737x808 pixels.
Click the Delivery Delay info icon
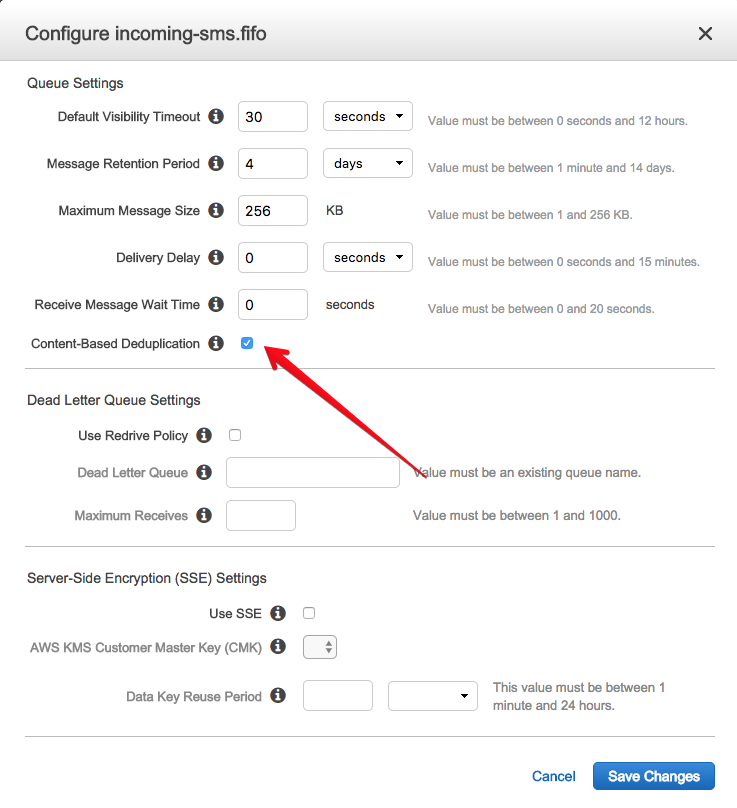[x=216, y=257]
